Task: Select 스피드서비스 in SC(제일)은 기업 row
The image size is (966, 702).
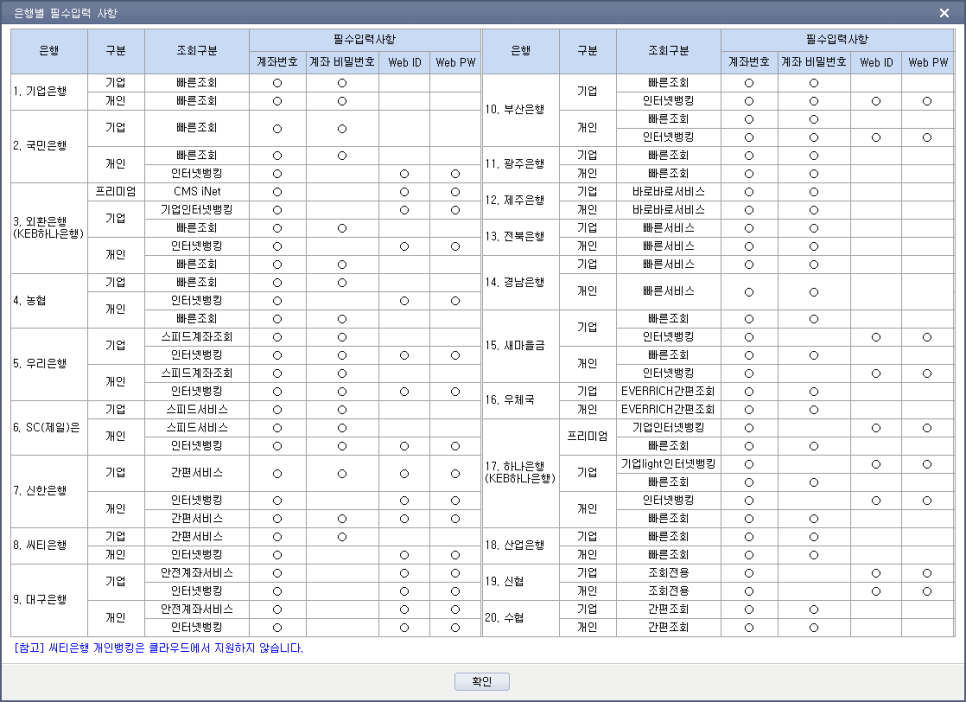Action: coord(197,409)
